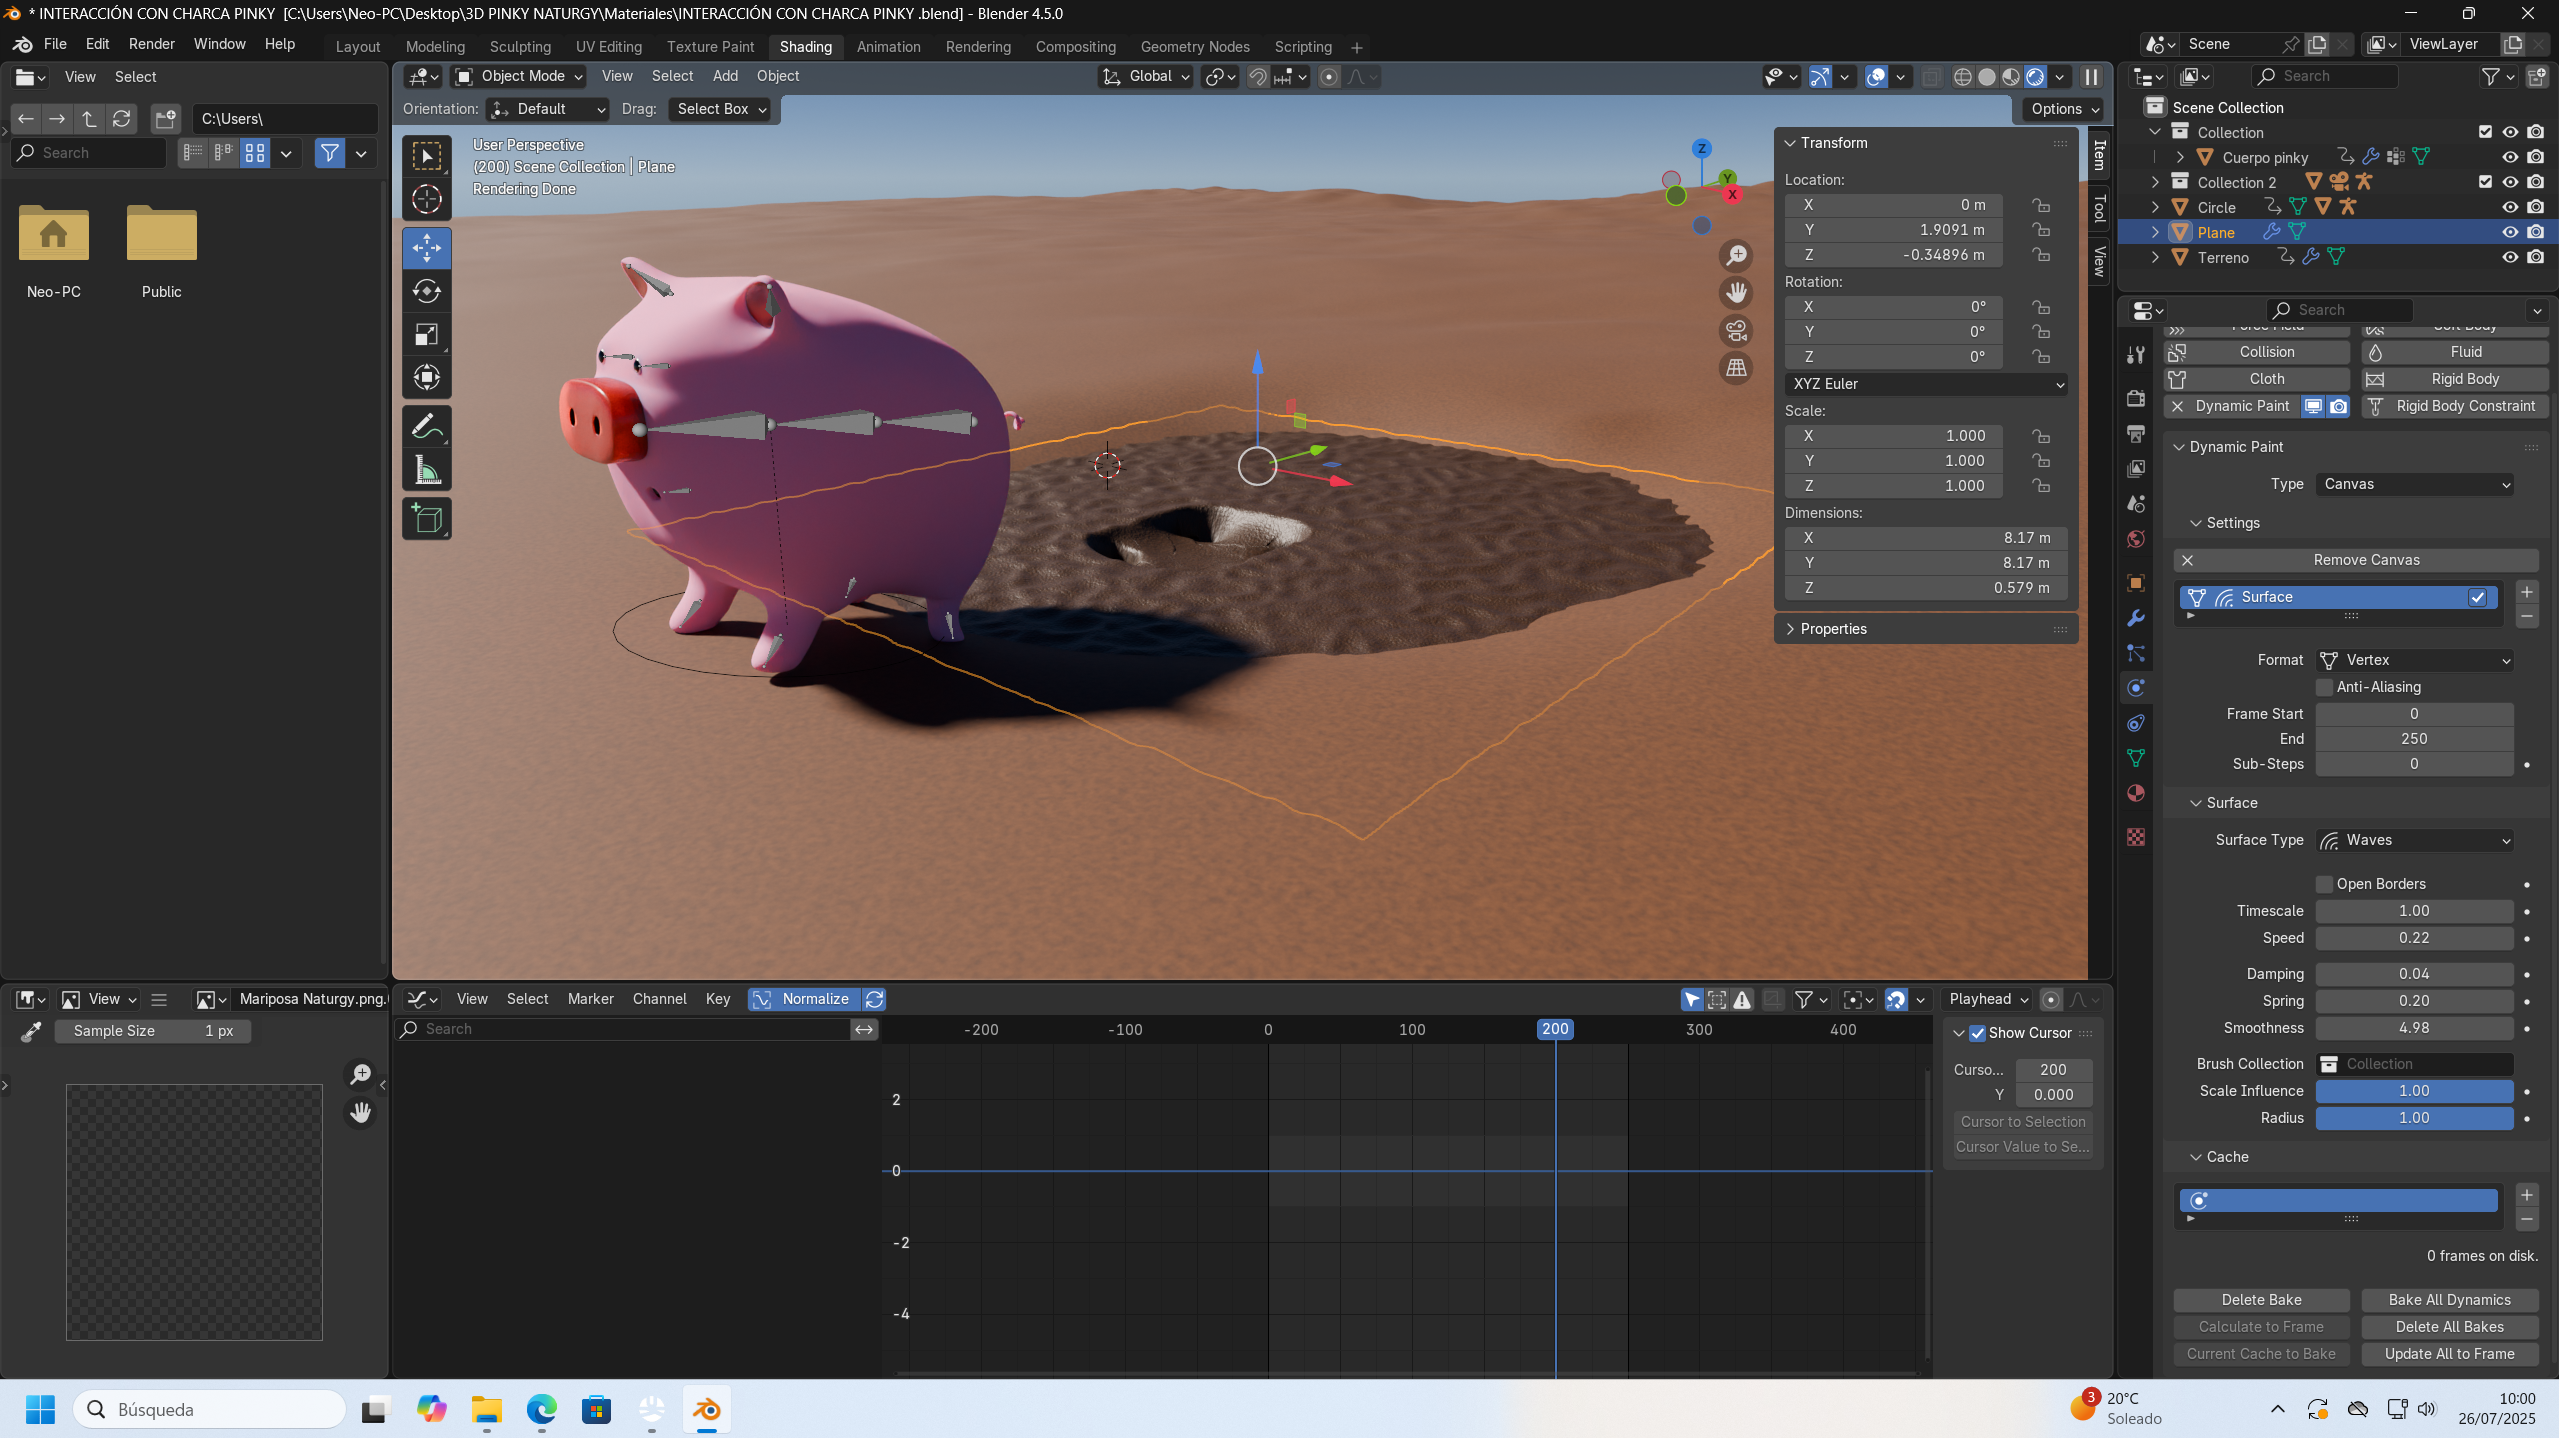The height and width of the screenshot is (1438, 2559).
Task: Create new folder in file browser
Action: [166, 119]
